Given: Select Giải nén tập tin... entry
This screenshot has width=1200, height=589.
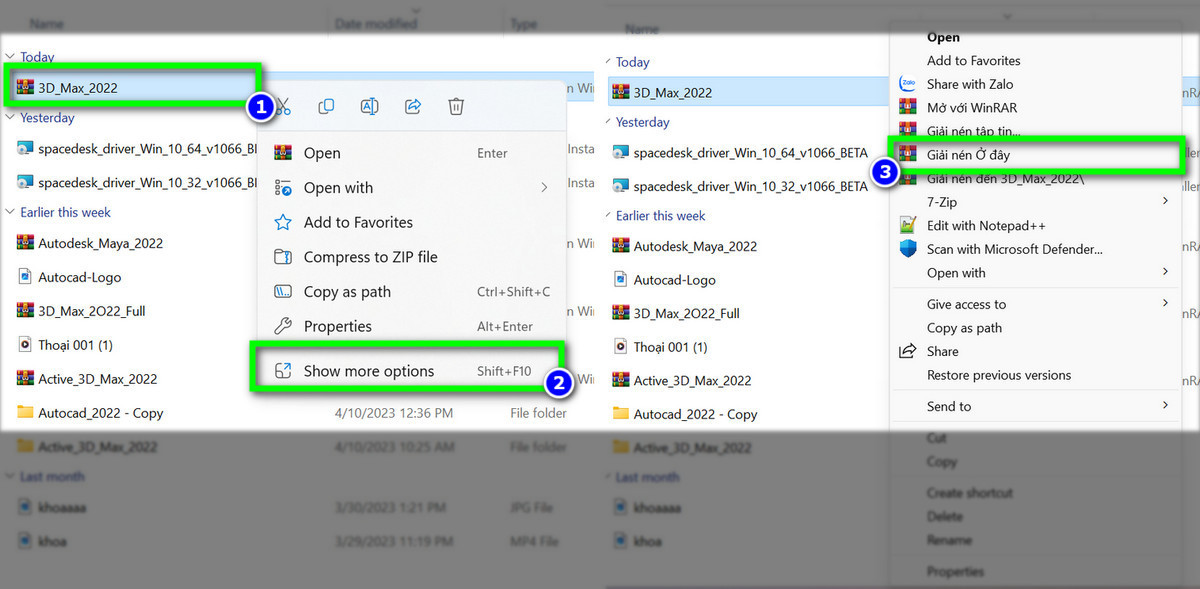Looking at the screenshot, I should [973, 131].
